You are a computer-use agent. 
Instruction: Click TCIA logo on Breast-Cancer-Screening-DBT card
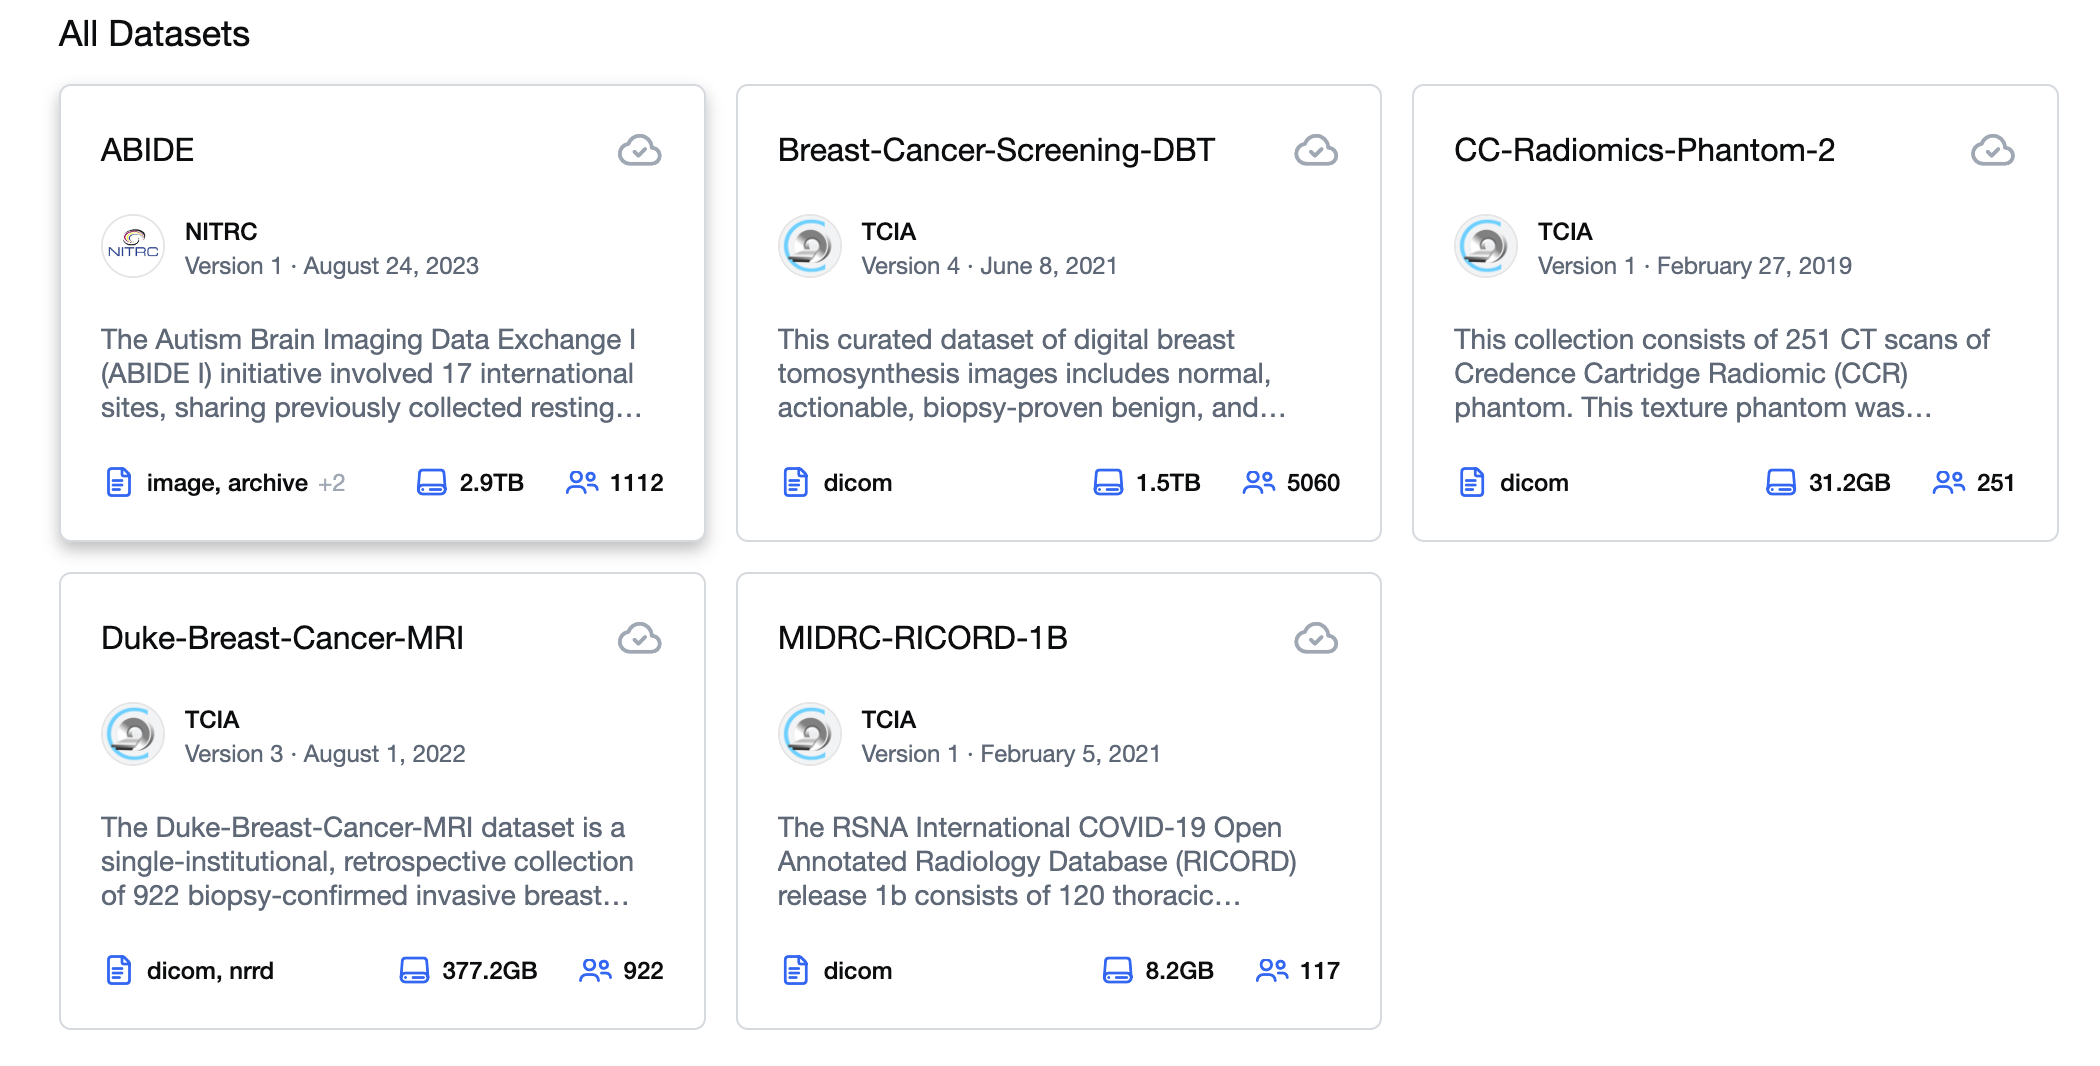click(810, 246)
